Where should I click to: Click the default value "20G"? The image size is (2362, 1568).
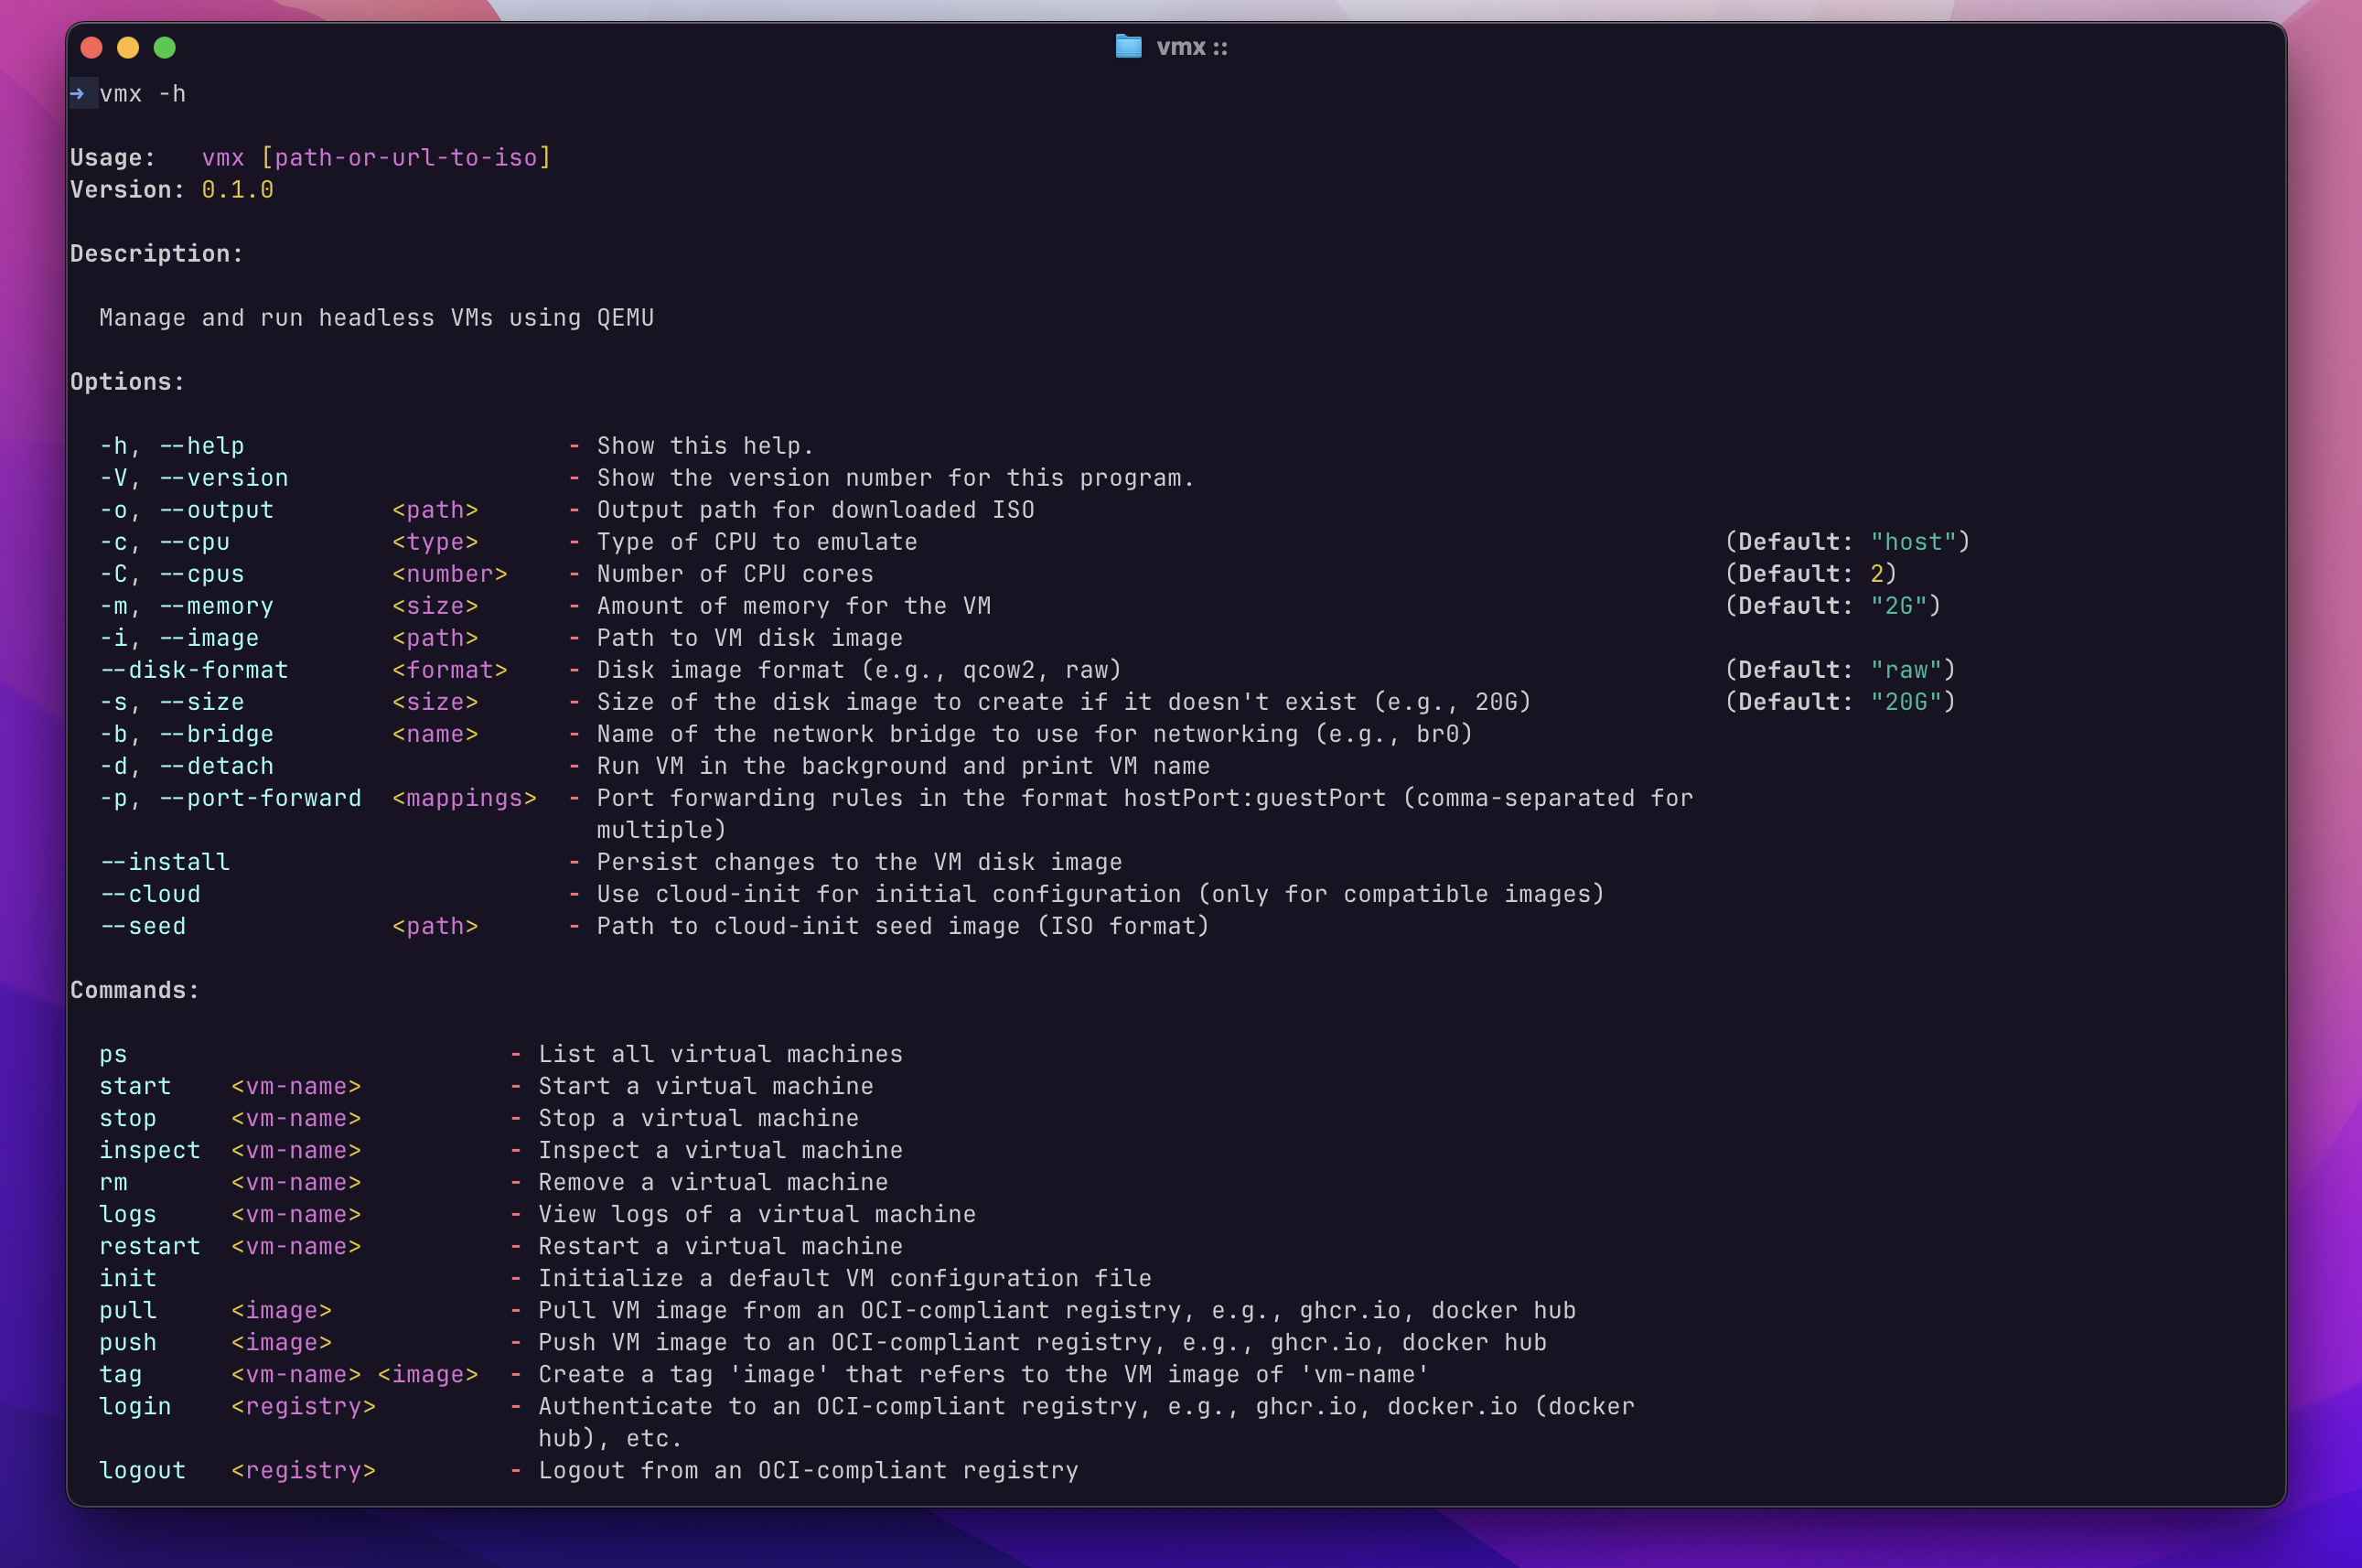click(1905, 702)
